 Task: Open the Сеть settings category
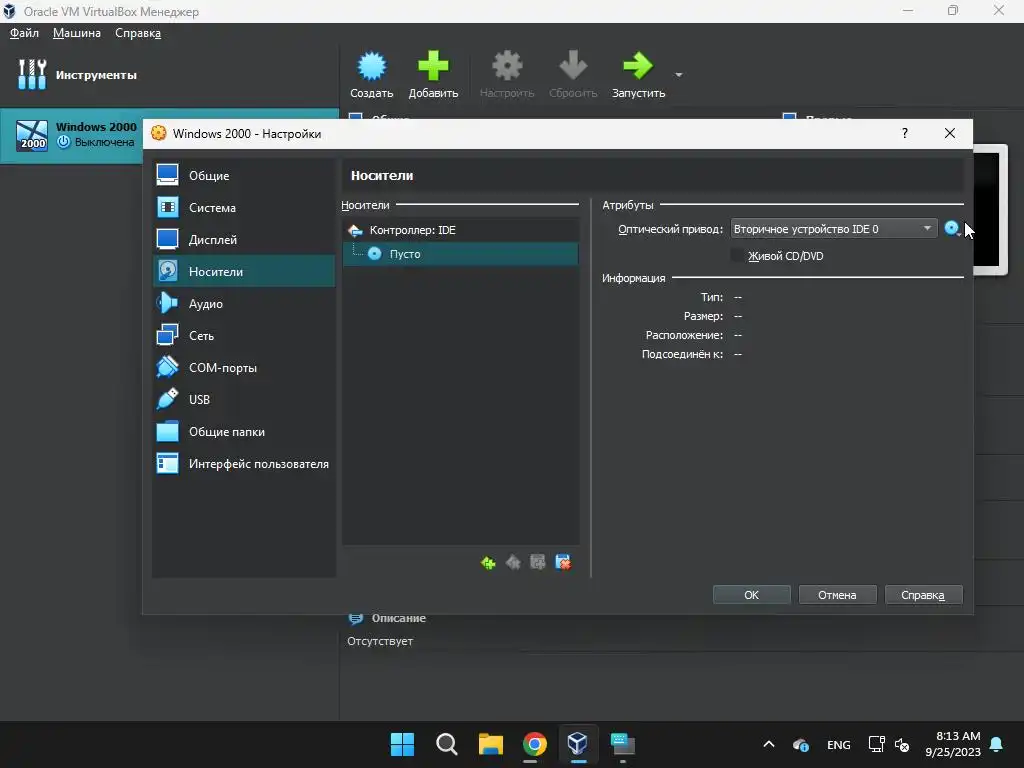(x=244, y=336)
